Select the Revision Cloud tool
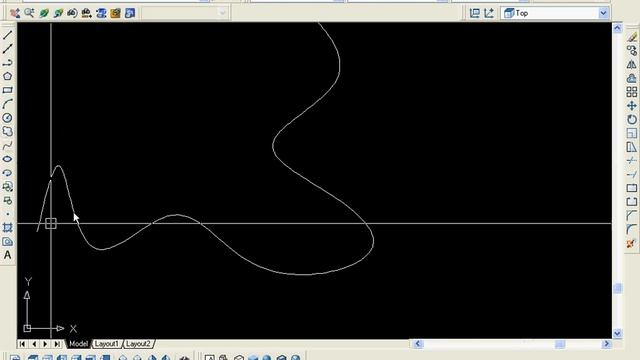Image resolution: width=640 pixels, height=360 pixels. click(7, 131)
